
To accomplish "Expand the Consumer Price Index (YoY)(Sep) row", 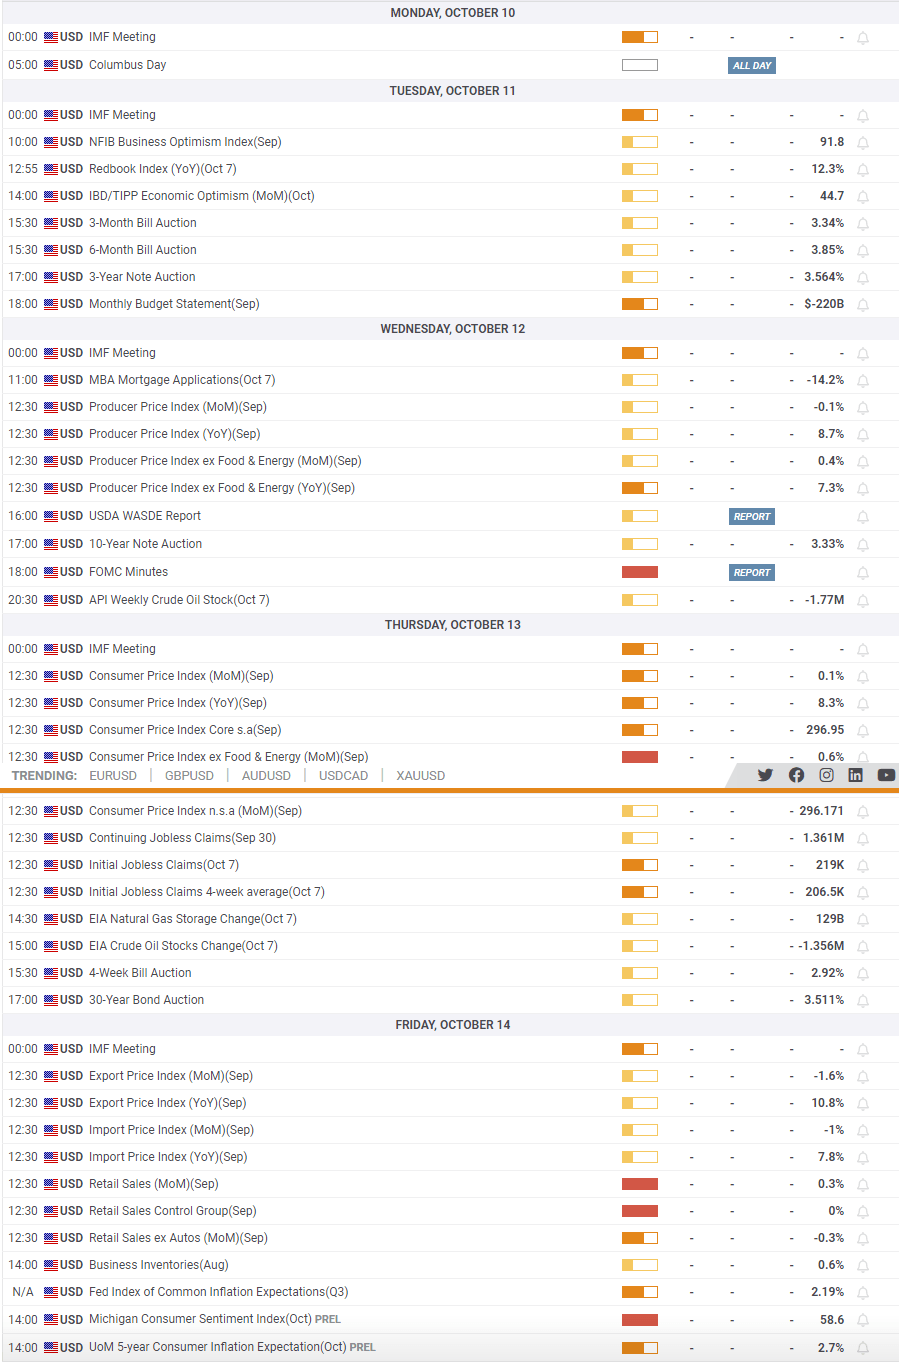I will click(450, 703).
